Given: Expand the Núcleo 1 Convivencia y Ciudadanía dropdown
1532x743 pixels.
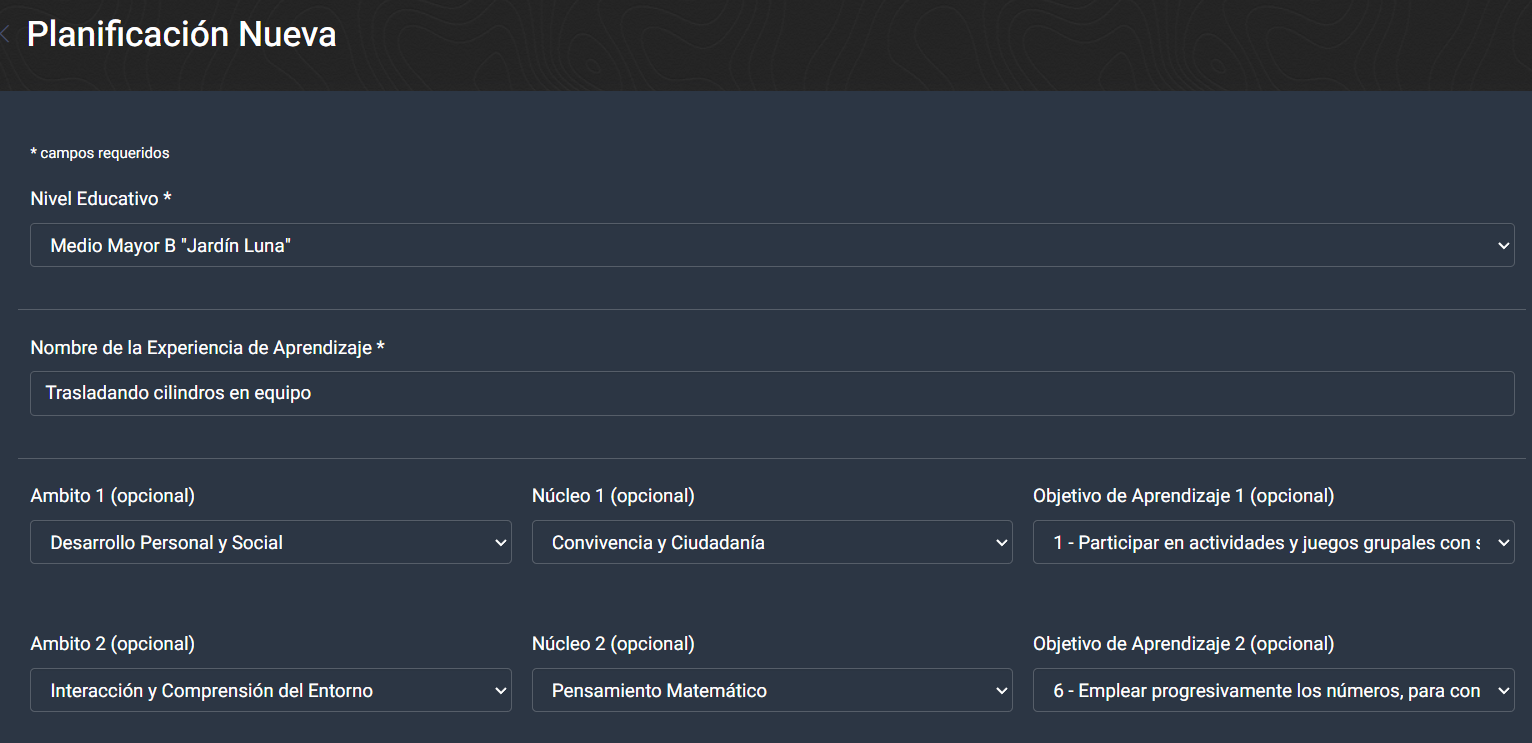Looking at the screenshot, I should pyautogui.click(x=771, y=542).
